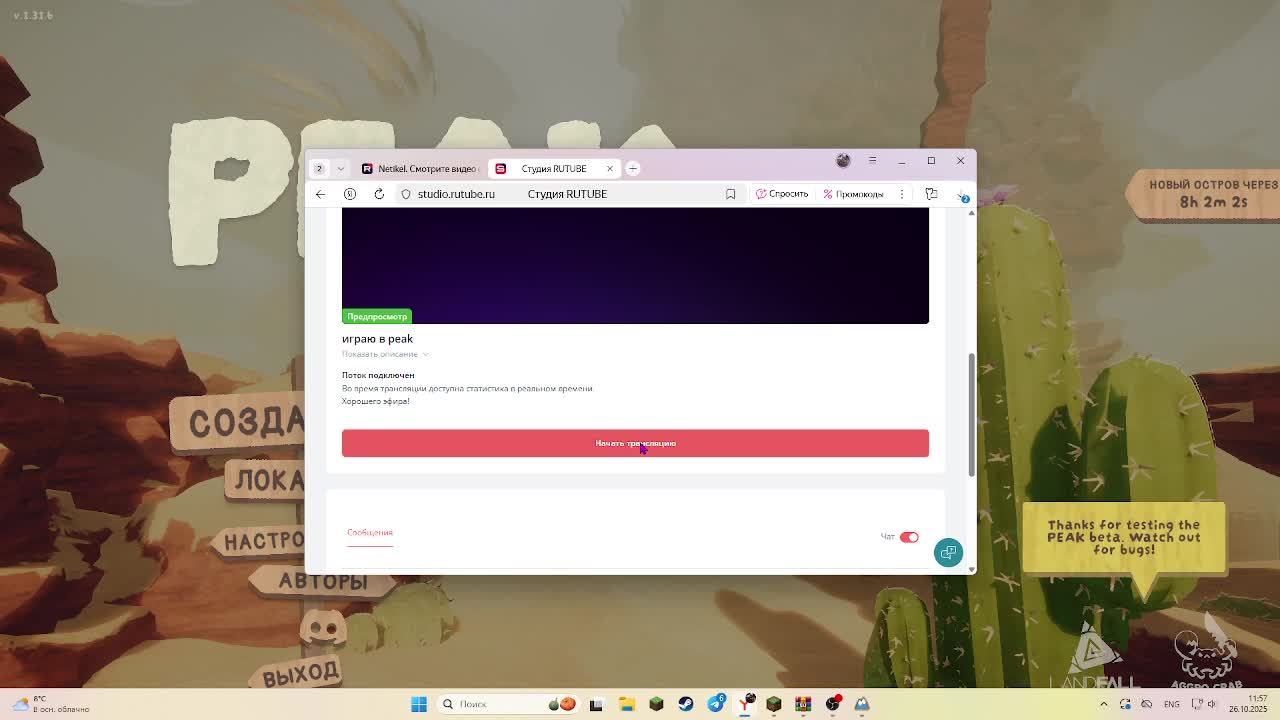Click the Спросить assistant button
This screenshot has width=1280, height=720.
click(x=782, y=194)
